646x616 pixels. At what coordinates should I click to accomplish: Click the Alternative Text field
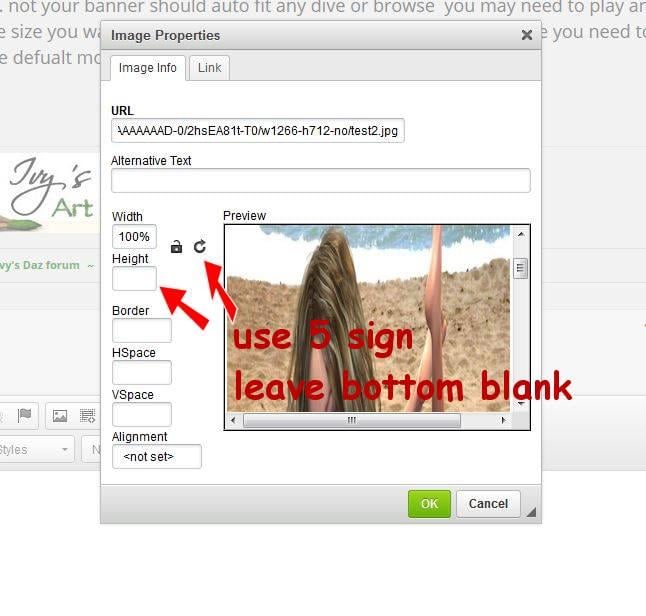(x=321, y=180)
